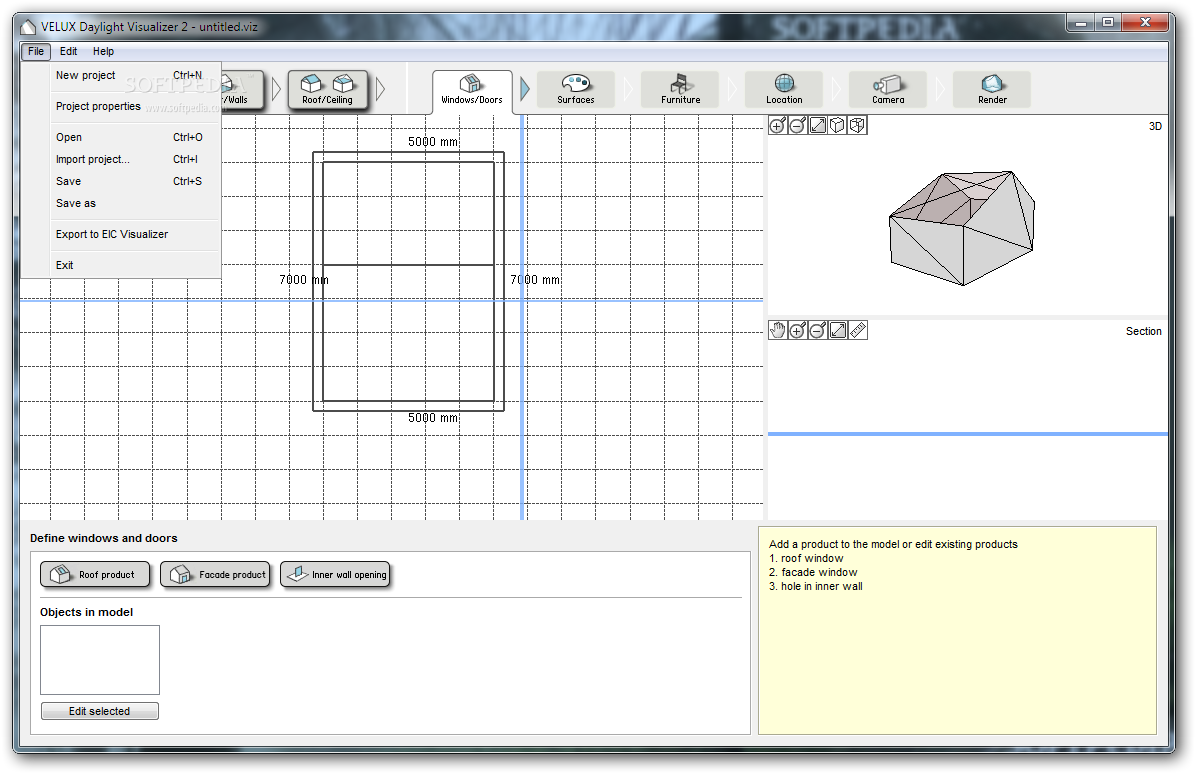Open the Windows/Doors step tab
This screenshot has width=1196, height=774.
pyautogui.click(x=471, y=92)
